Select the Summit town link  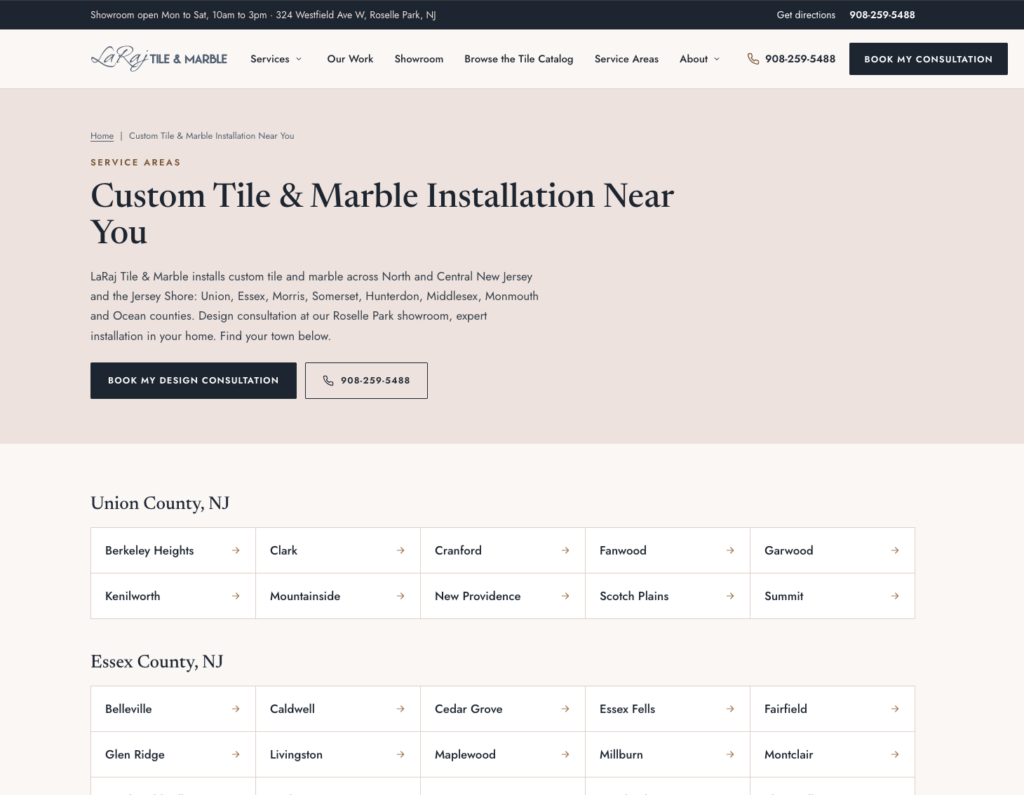[833, 596]
